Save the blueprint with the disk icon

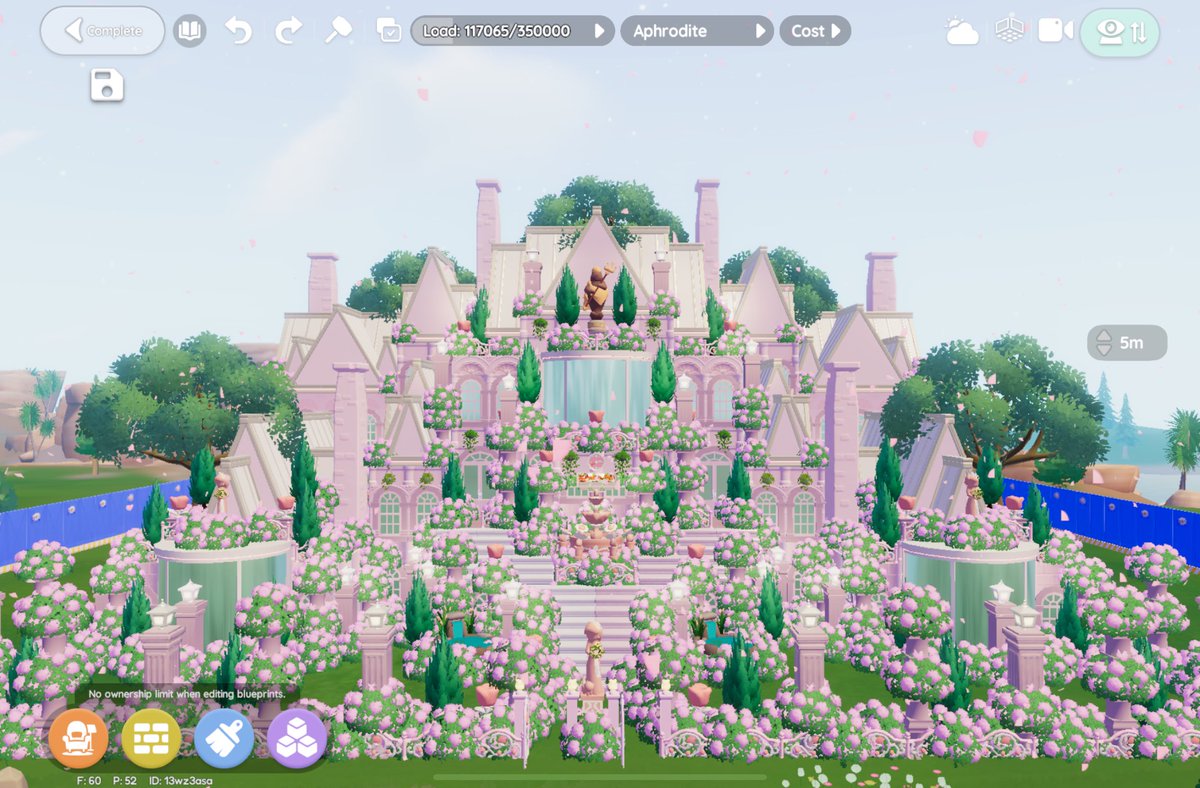[x=107, y=85]
